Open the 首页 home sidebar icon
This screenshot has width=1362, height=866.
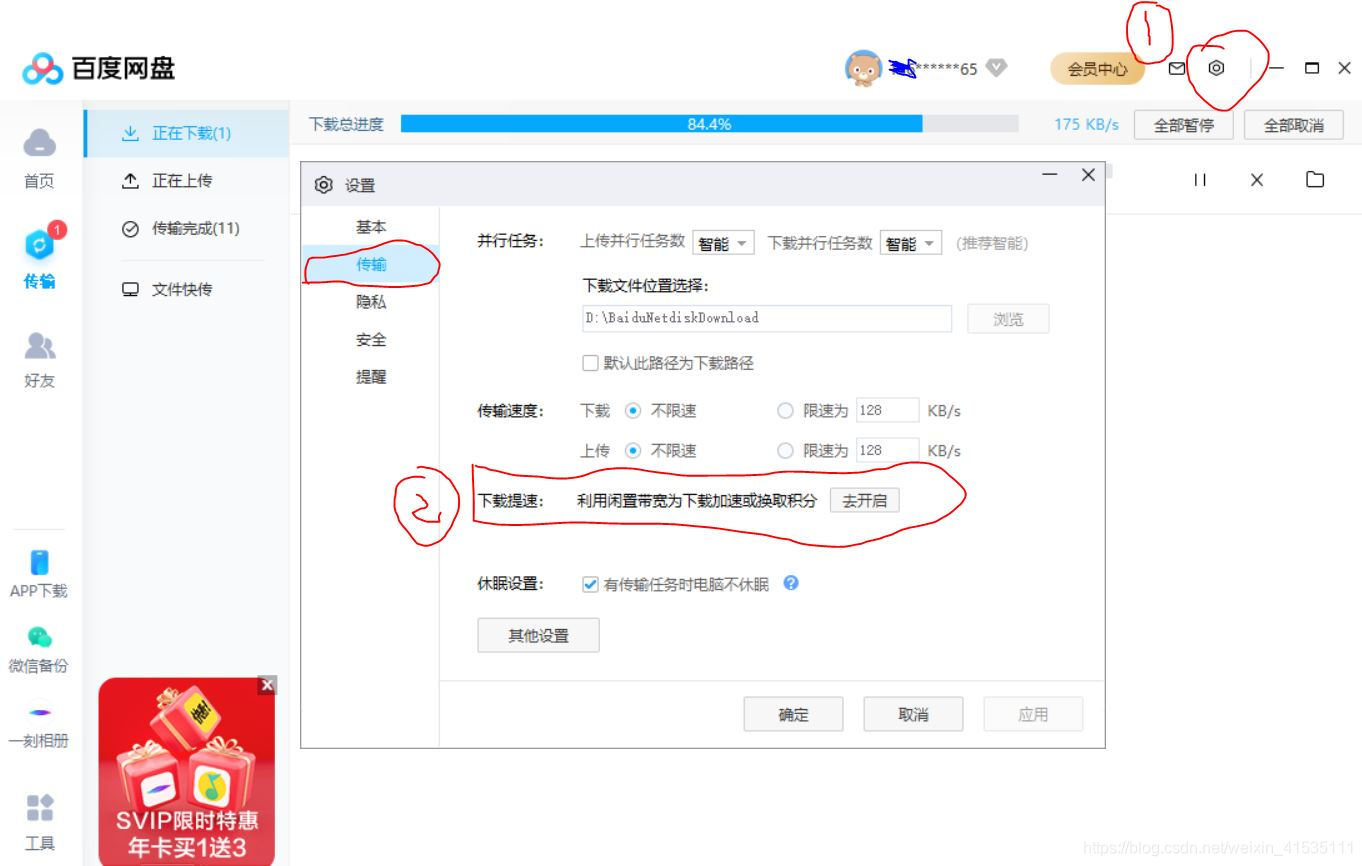pos(39,158)
